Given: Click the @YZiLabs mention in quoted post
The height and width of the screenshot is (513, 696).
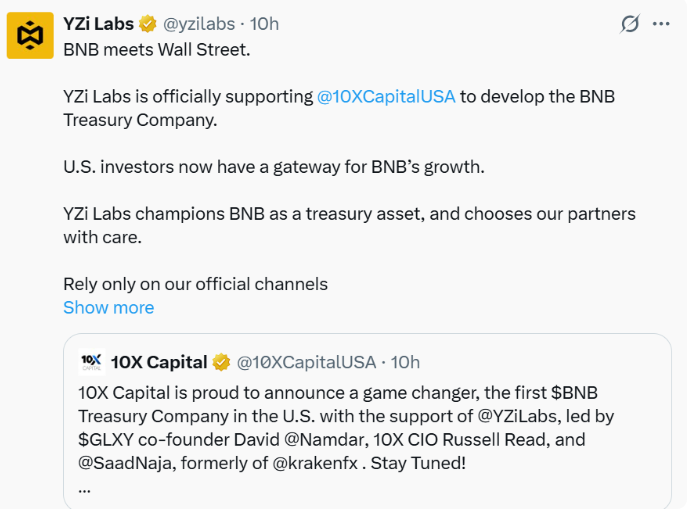Looking at the screenshot, I should tap(517, 416).
